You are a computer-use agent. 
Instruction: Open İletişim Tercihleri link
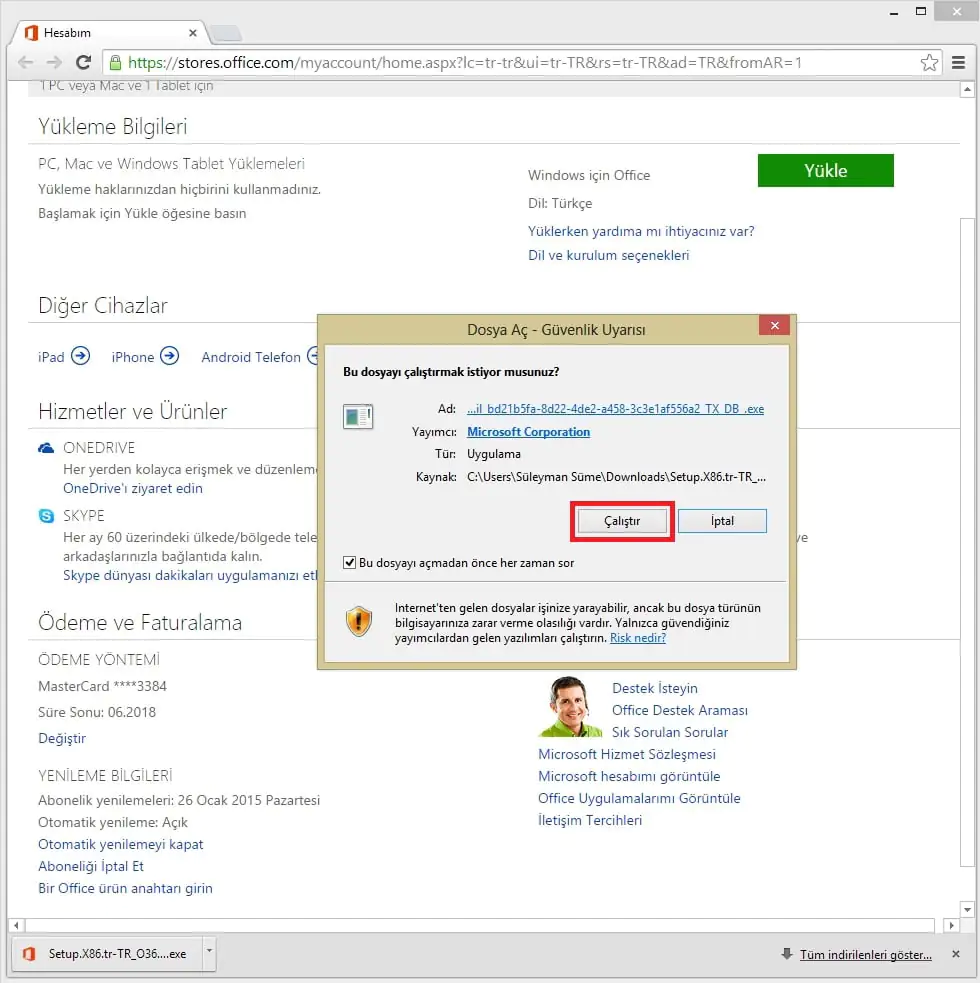click(590, 820)
